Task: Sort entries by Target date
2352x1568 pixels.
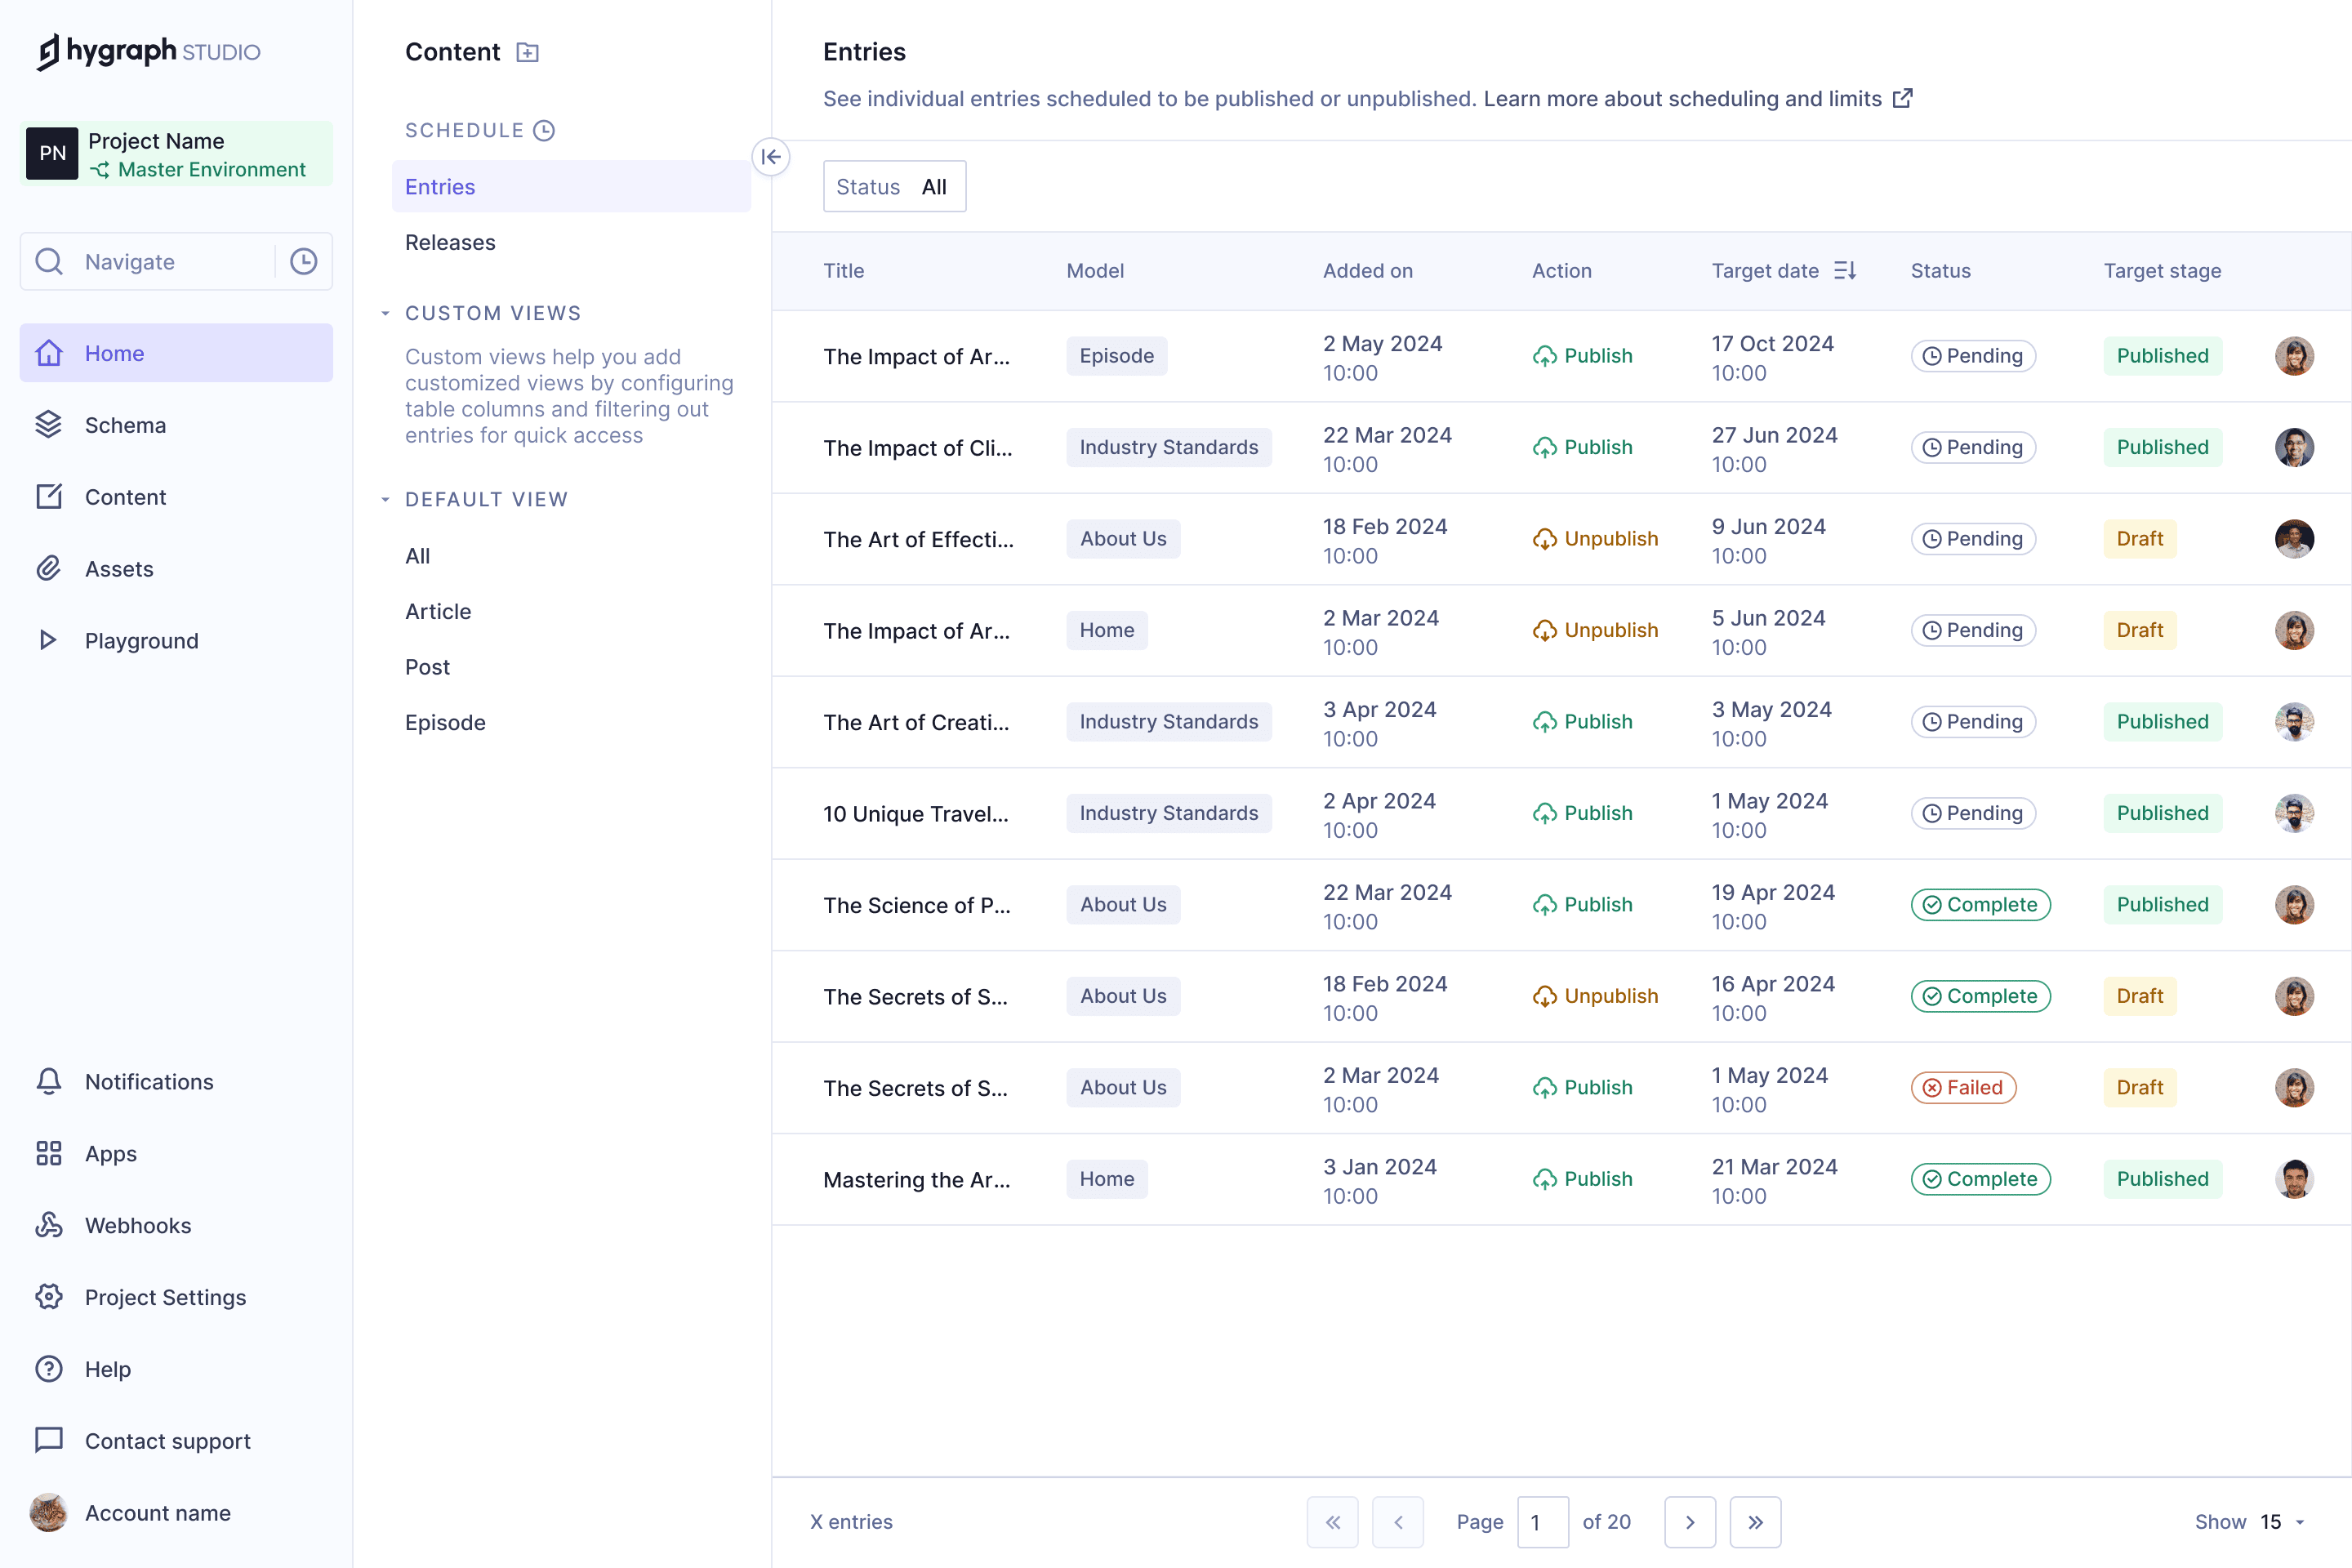Action: click(1845, 270)
